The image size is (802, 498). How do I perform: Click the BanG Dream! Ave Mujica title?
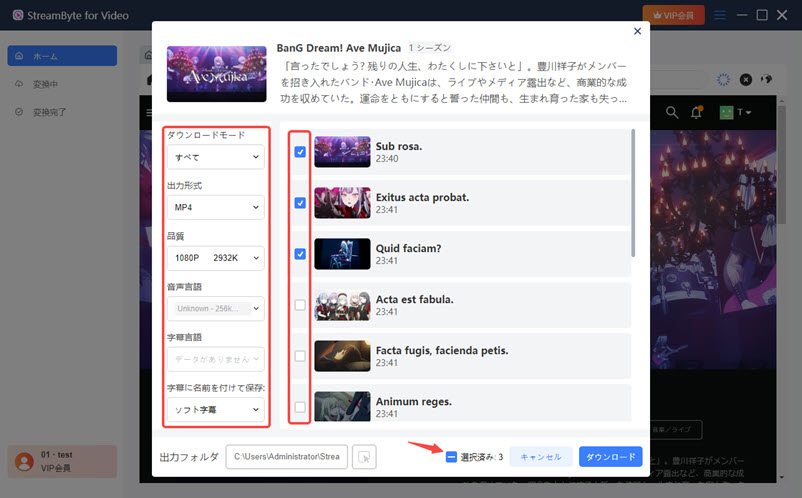(339, 48)
